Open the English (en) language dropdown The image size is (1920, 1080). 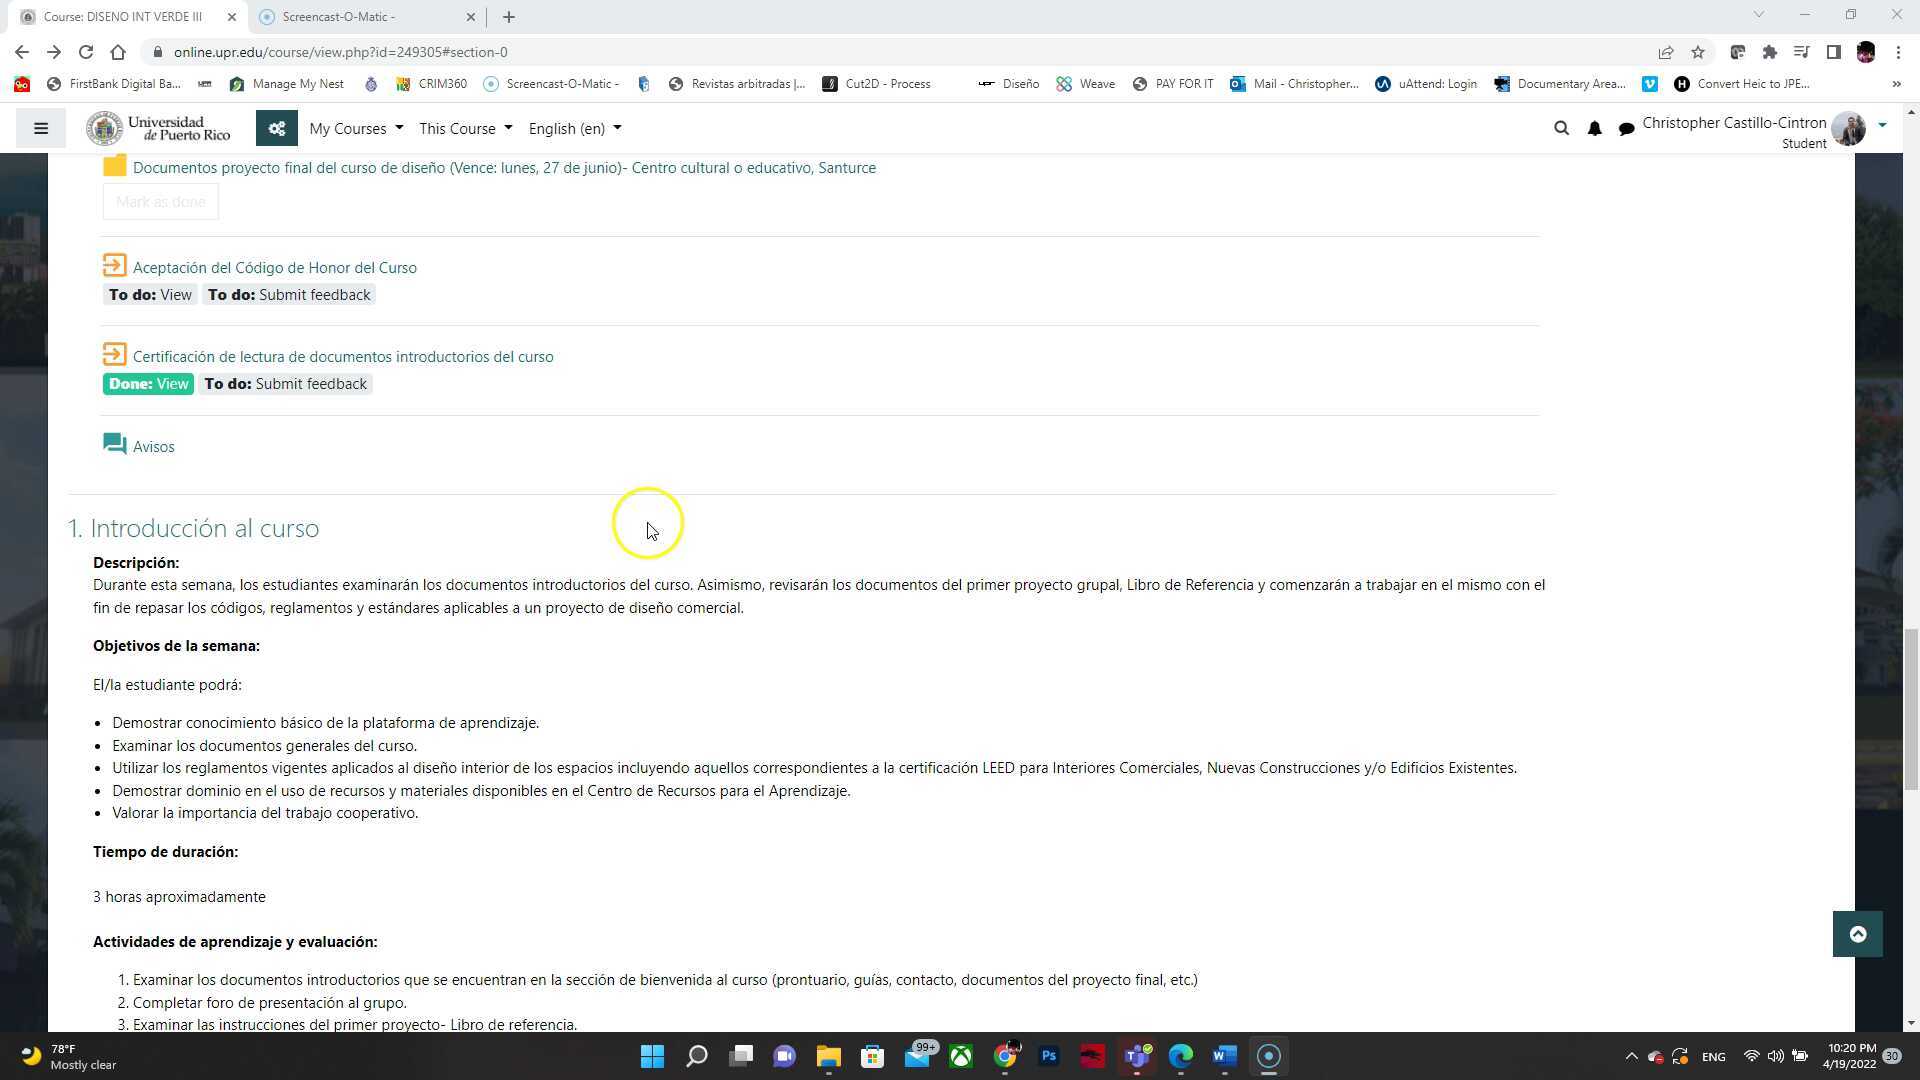click(x=574, y=128)
